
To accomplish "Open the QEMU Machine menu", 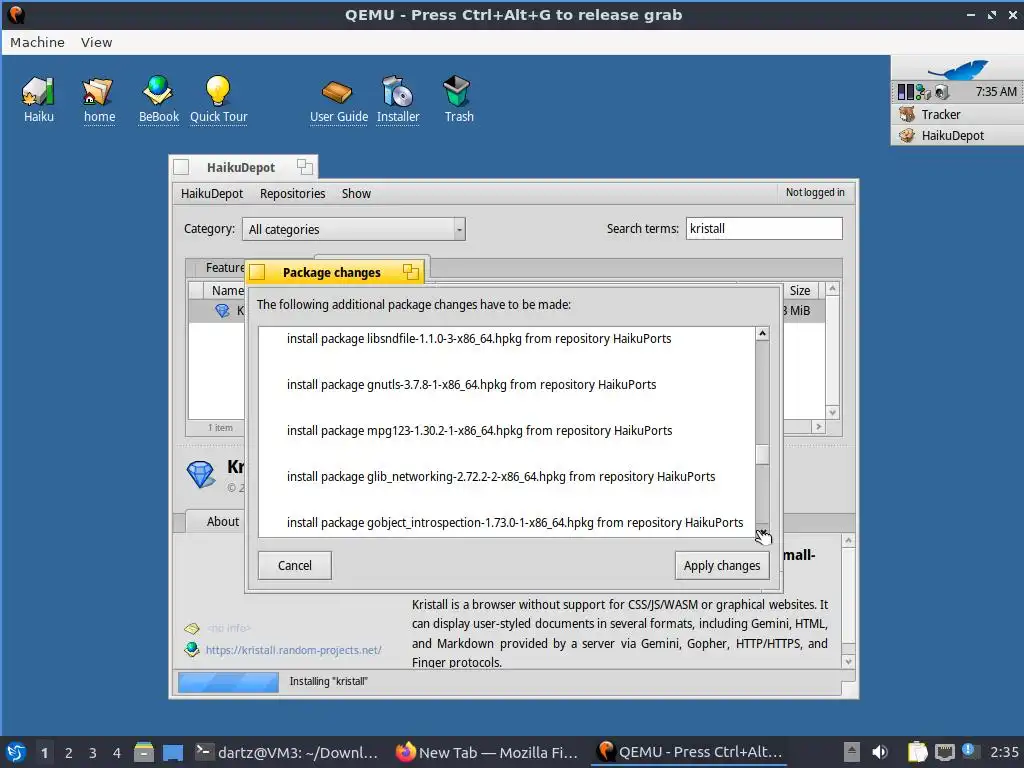I will tap(37, 42).
